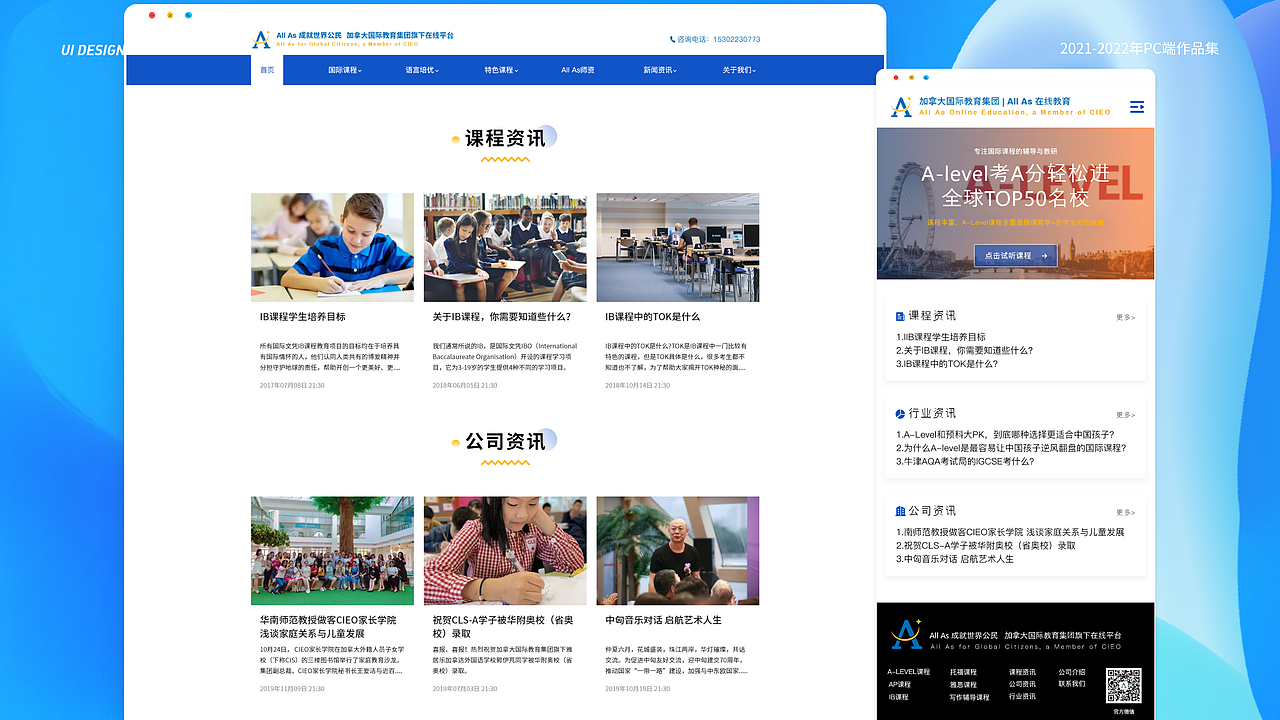
Task: Open 托福课程 footer link
Action: 963,672
